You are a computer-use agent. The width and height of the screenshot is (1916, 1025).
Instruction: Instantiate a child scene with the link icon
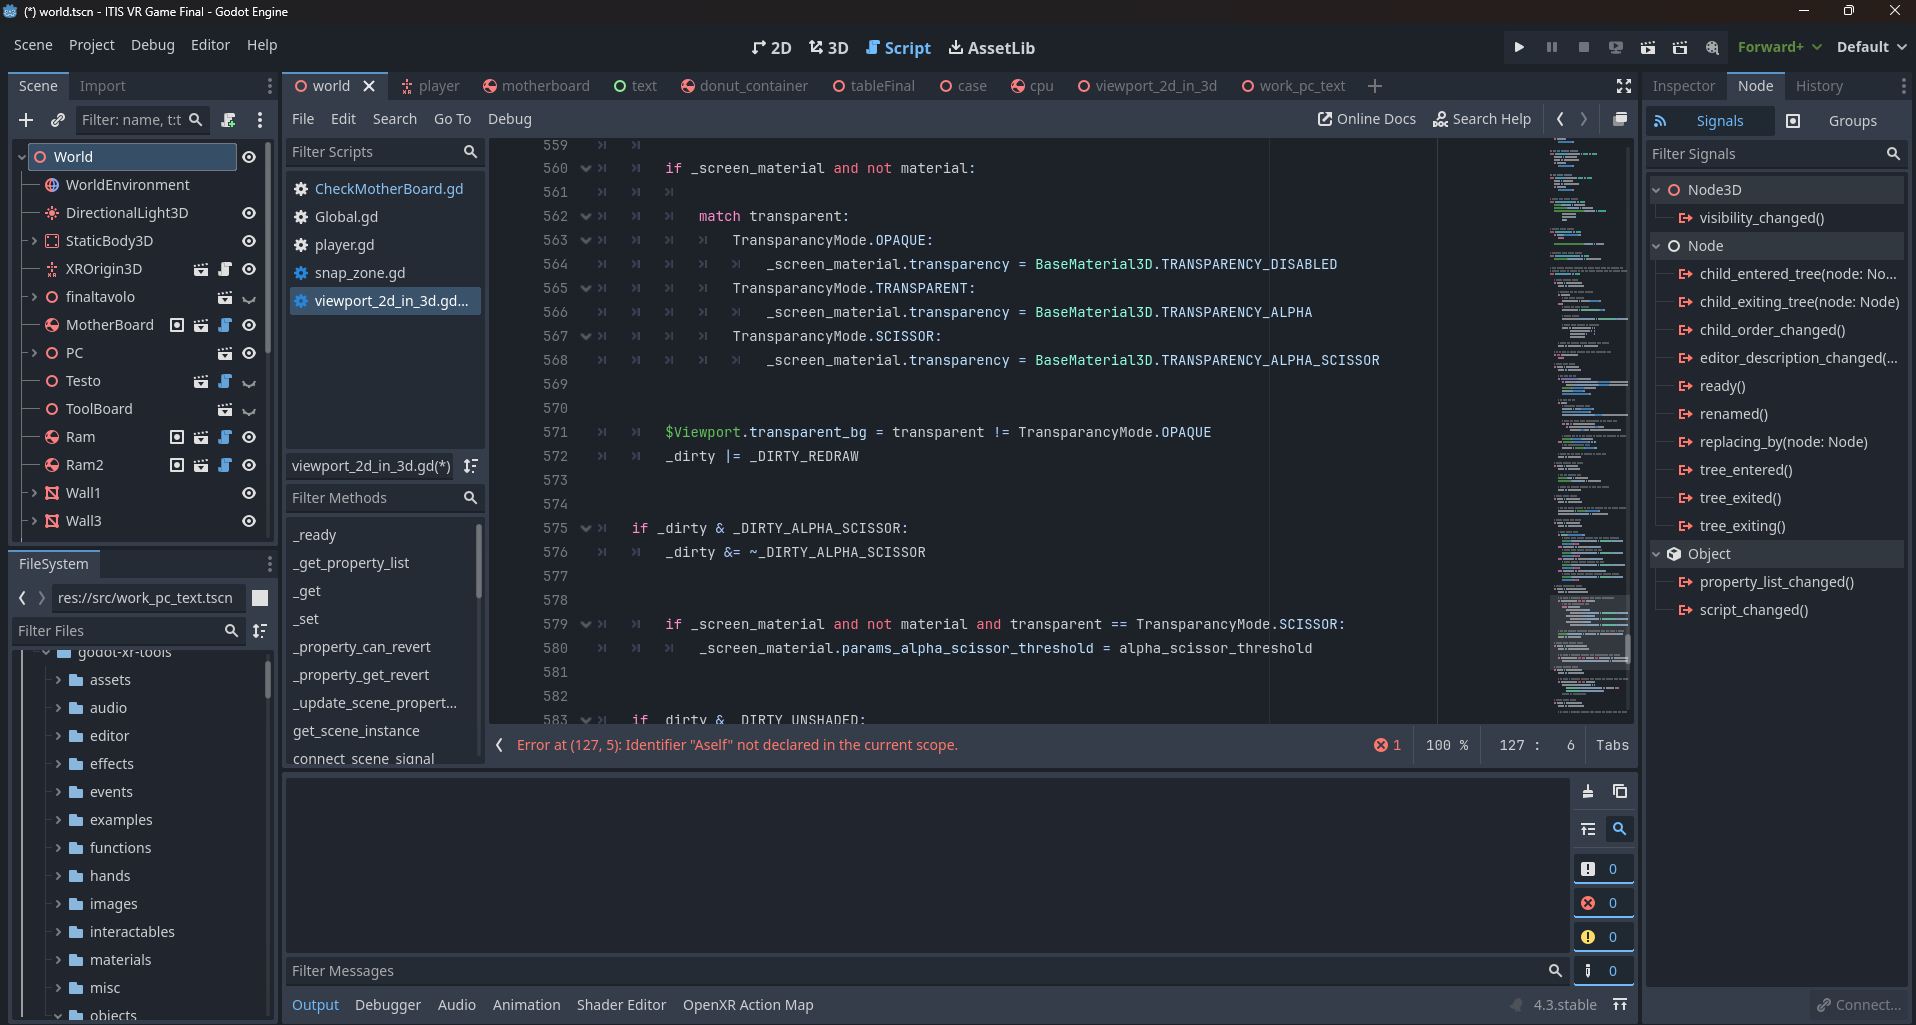click(x=58, y=120)
